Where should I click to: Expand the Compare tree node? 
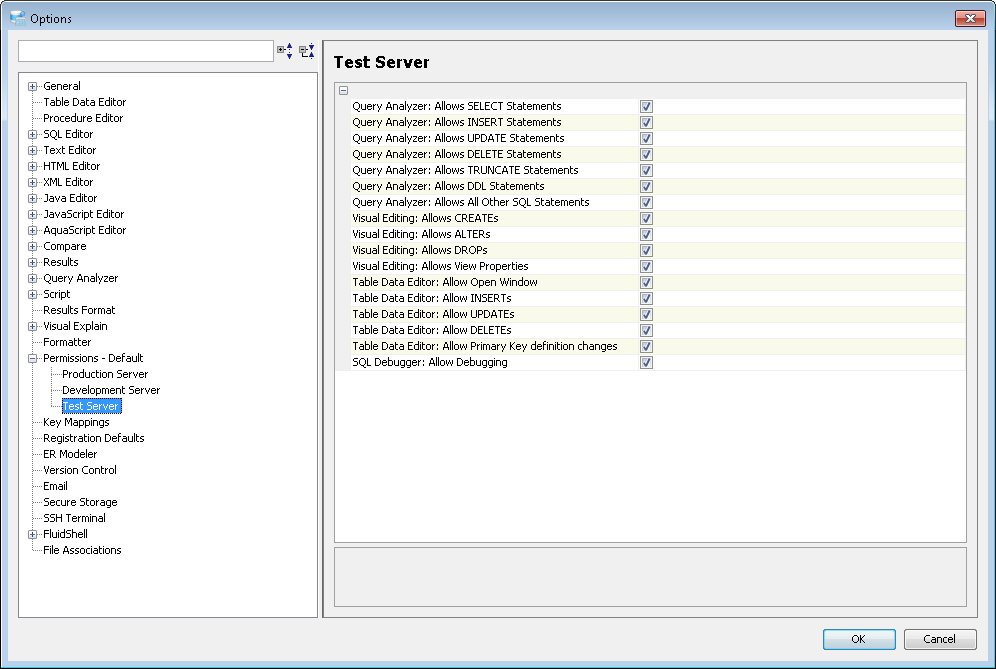coord(32,247)
